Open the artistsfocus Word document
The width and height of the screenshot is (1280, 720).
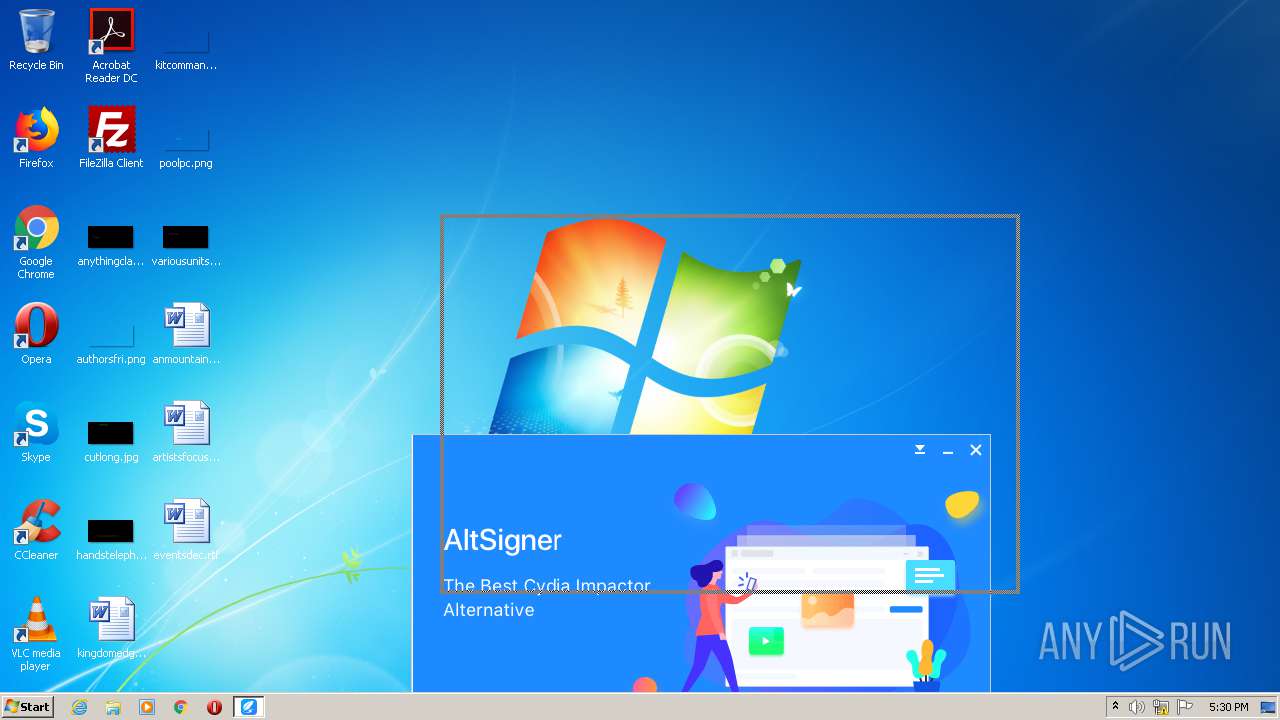coord(186,432)
